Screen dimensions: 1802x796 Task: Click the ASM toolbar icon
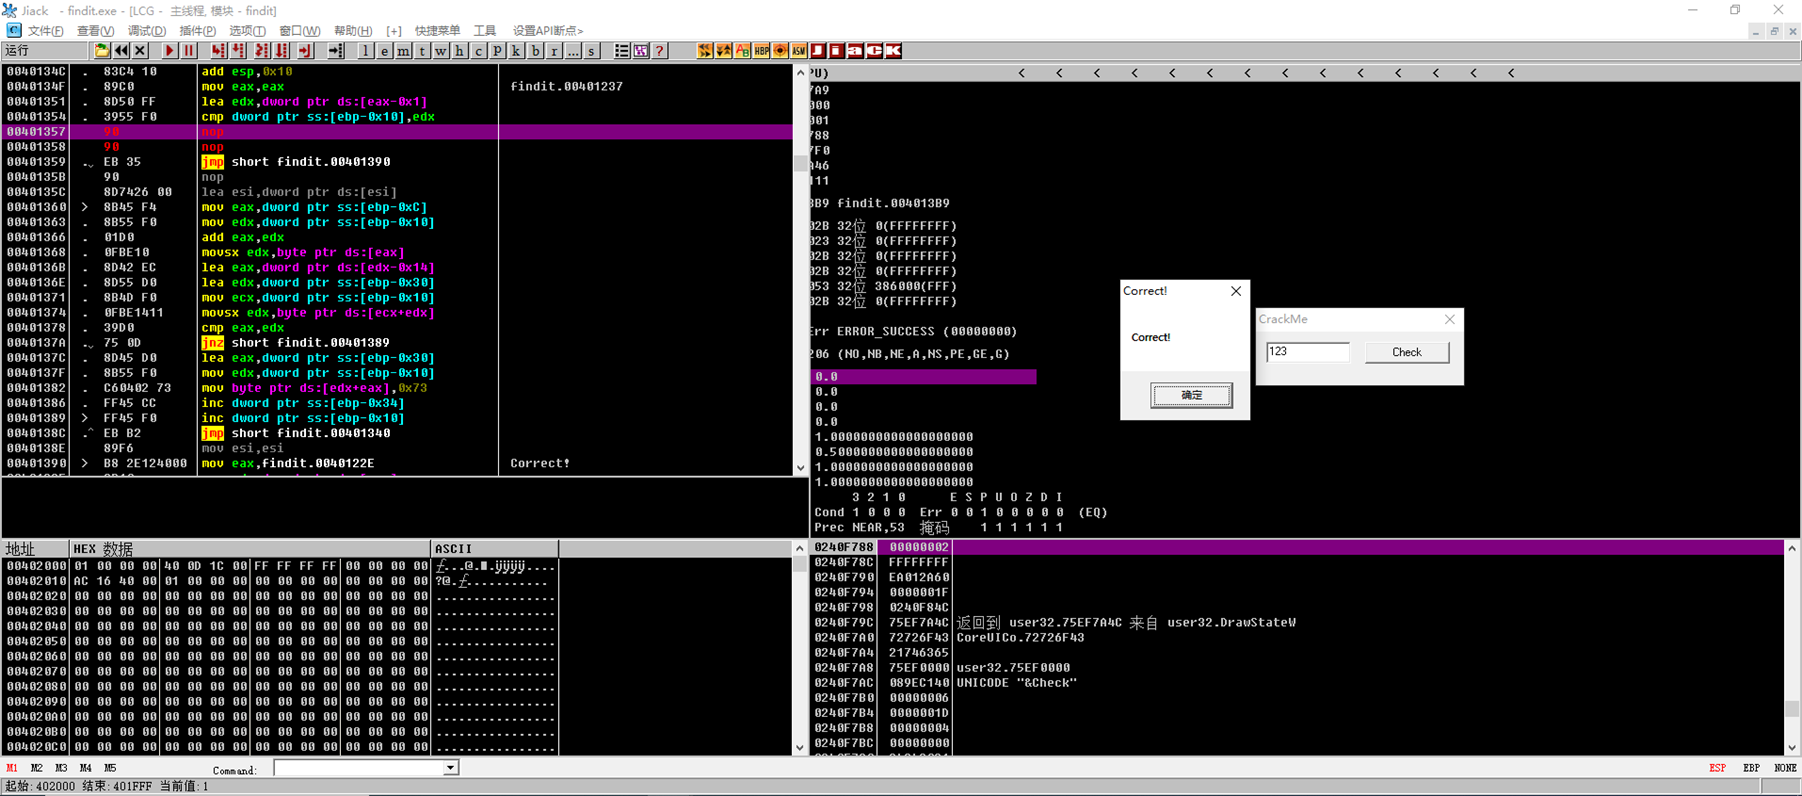click(x=799, y=51)
